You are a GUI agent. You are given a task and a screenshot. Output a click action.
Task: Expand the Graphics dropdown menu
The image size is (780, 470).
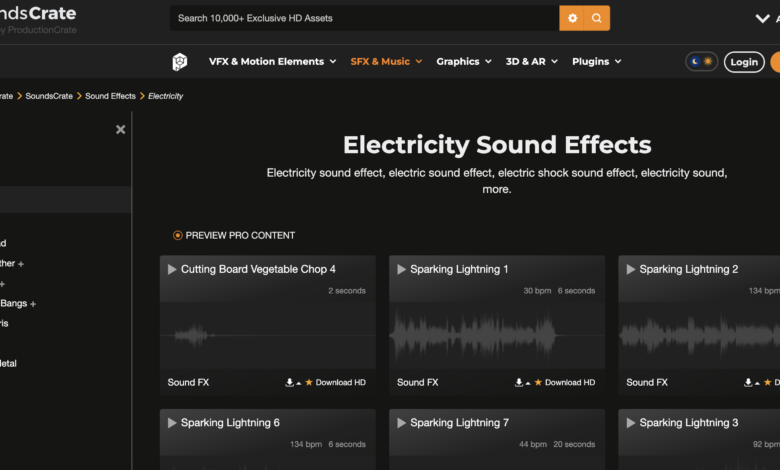464,62
